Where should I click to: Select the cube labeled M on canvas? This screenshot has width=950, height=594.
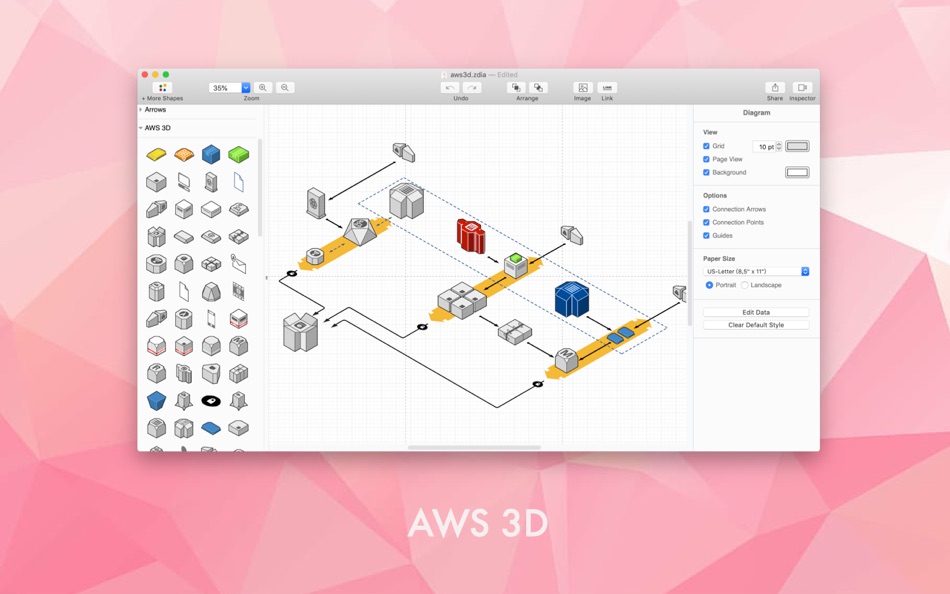click(x=566, y=360)
